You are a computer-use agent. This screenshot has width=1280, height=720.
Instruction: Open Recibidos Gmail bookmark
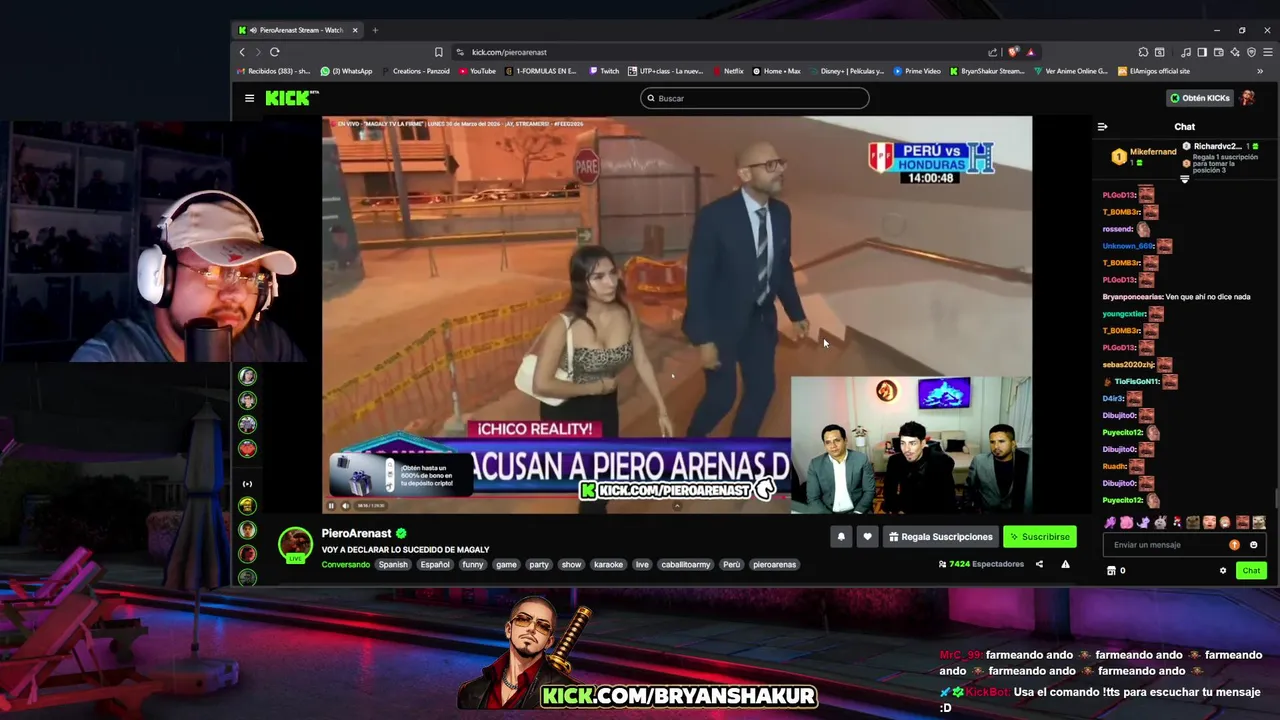(x=274, y=71)
